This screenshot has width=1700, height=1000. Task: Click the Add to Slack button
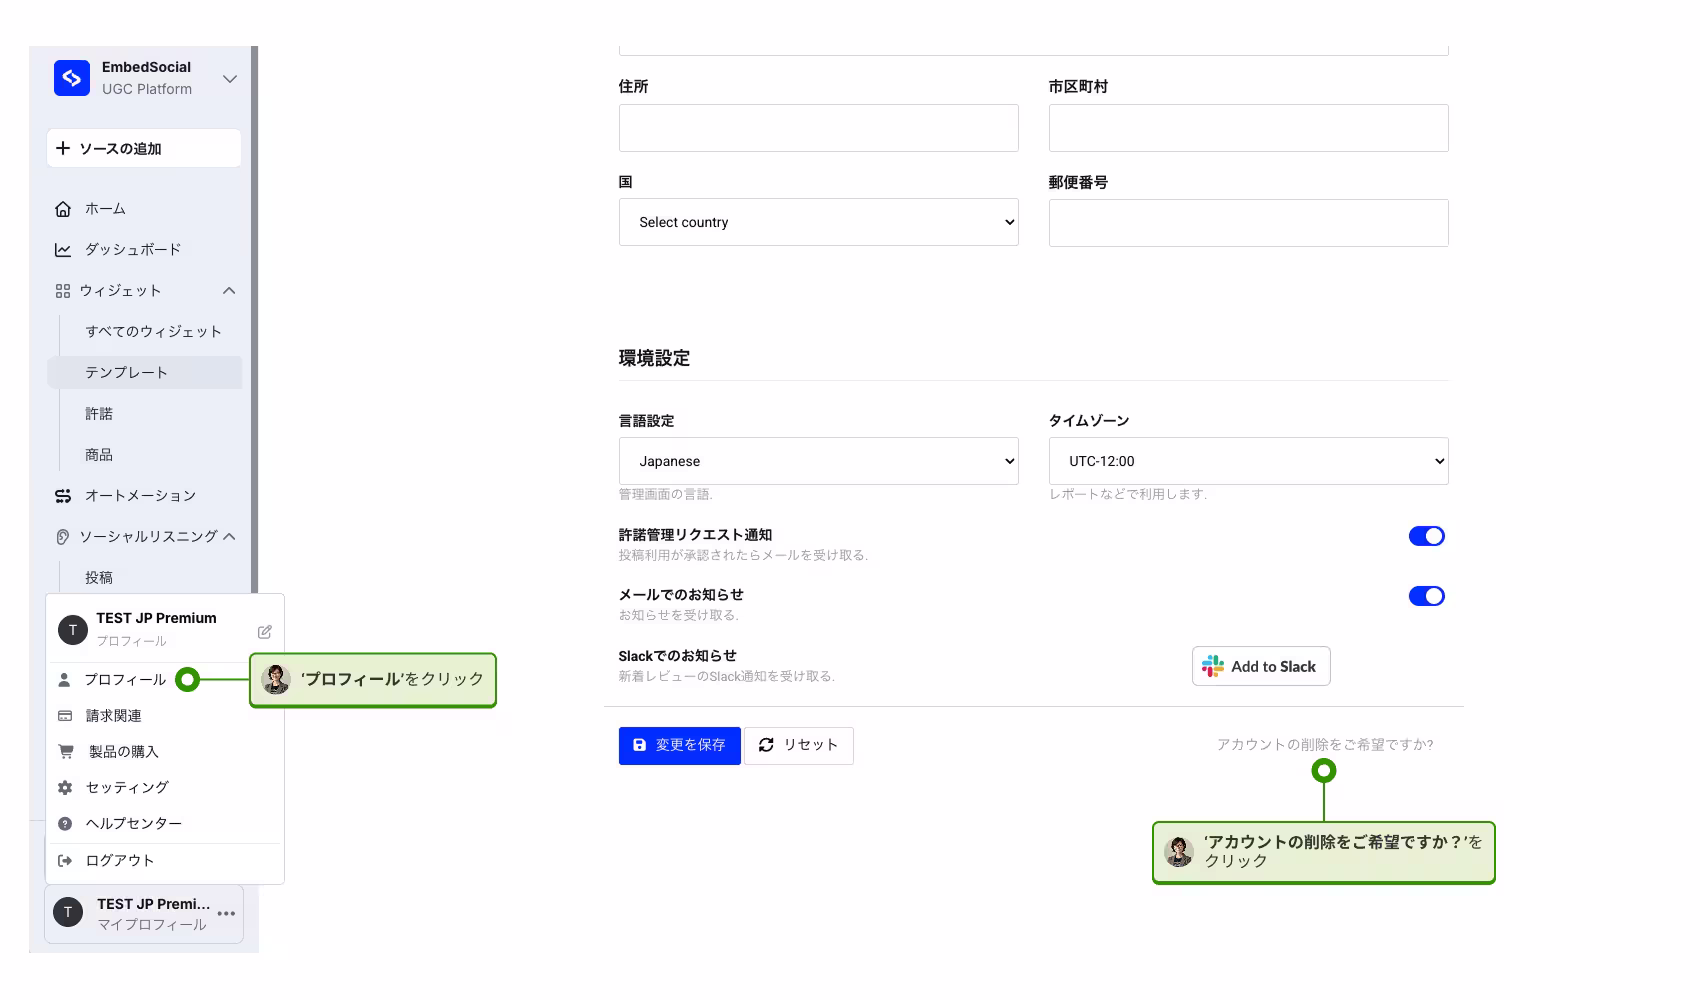pyautogui.click(x=1261, y=666)
